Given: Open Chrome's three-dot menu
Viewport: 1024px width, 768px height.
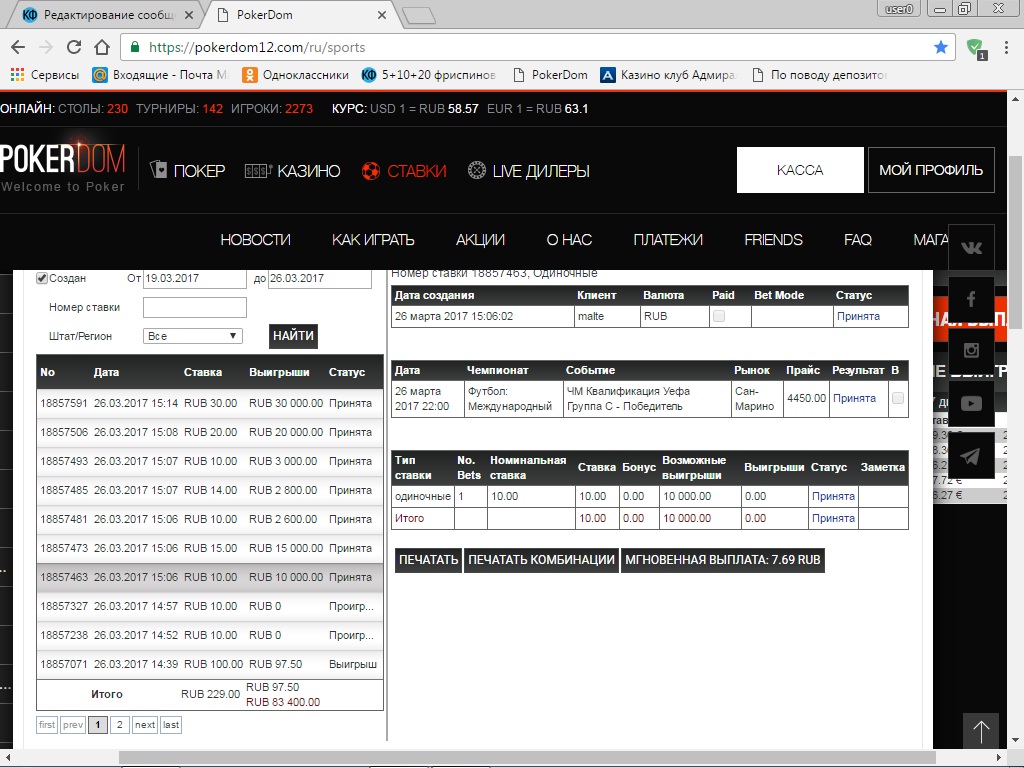Looking at the screenshot, I should click(1006, 47).
